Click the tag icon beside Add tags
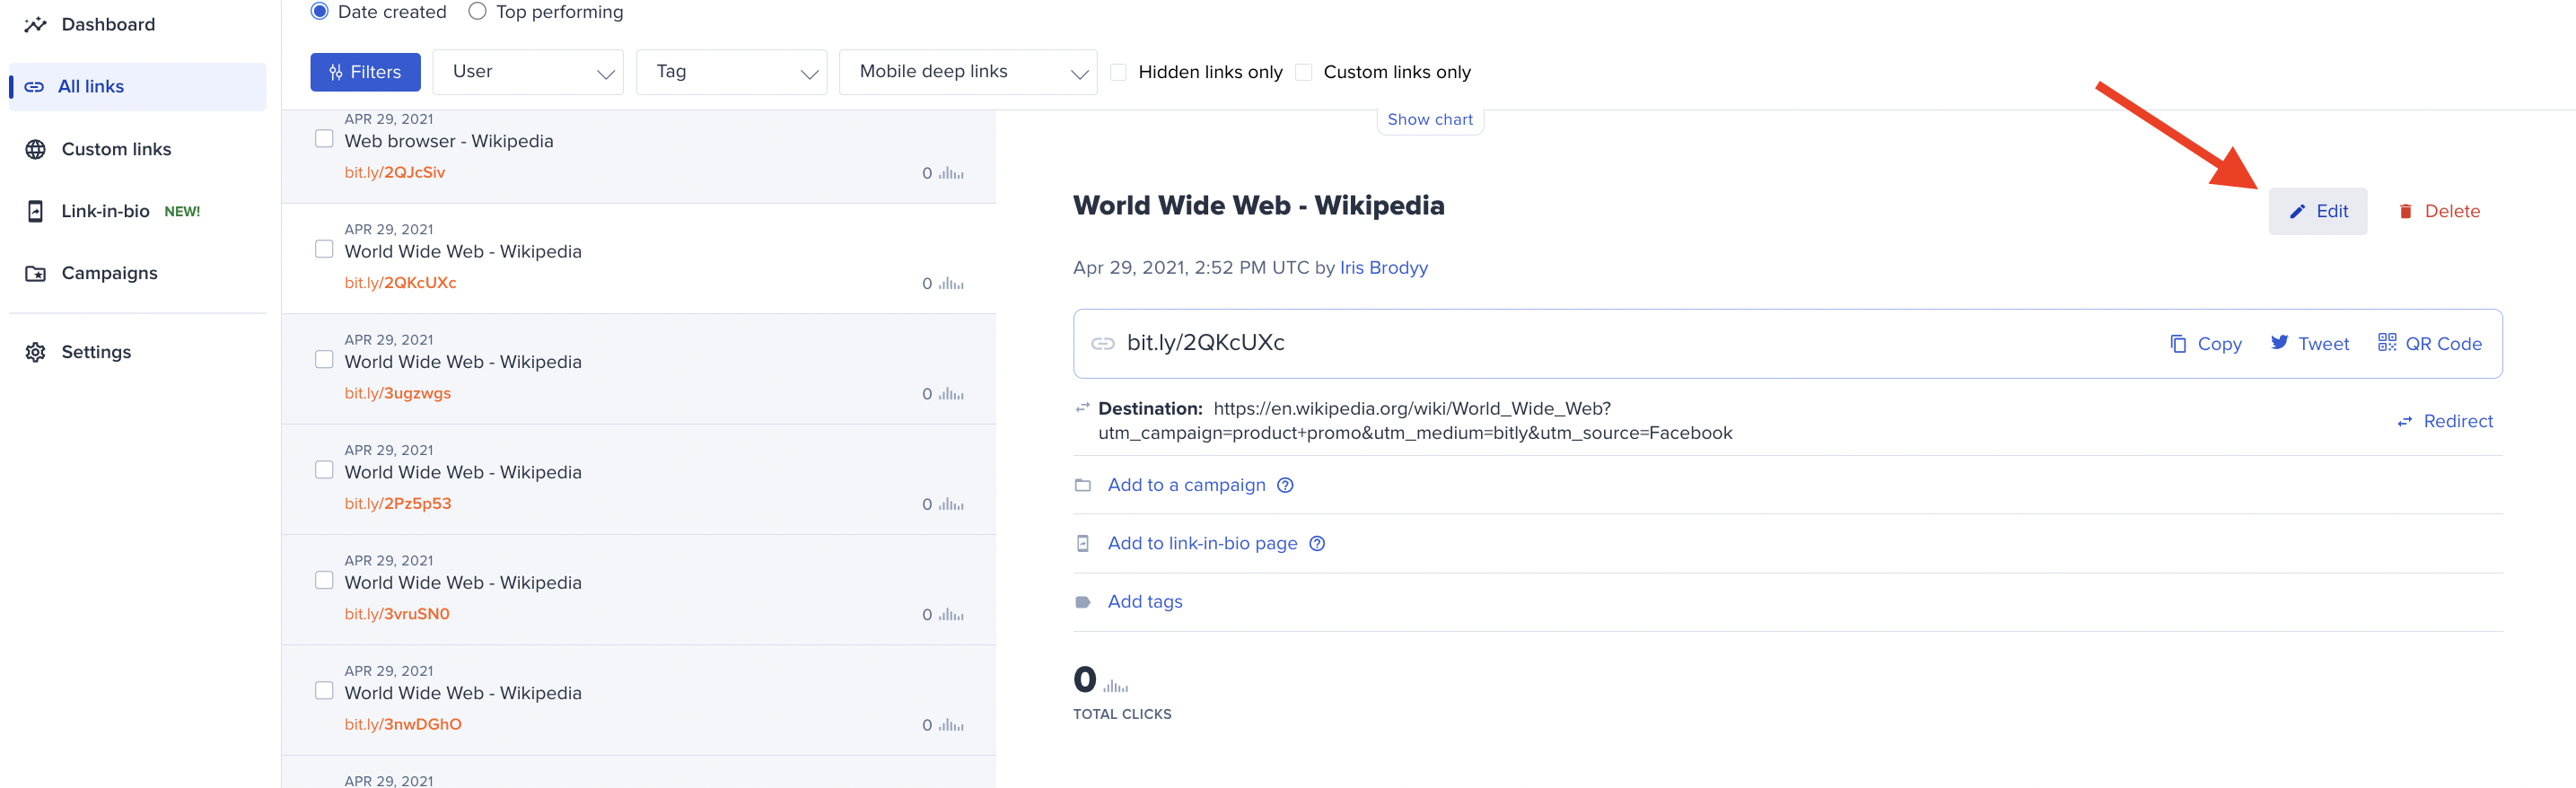 tap(1082, 603)
